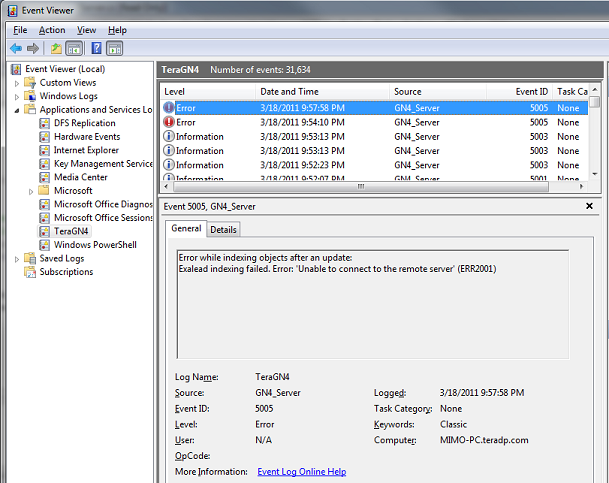Click the Saved Logs folder icon
This screenshot has width=609, height=483.
pos(30,258)
